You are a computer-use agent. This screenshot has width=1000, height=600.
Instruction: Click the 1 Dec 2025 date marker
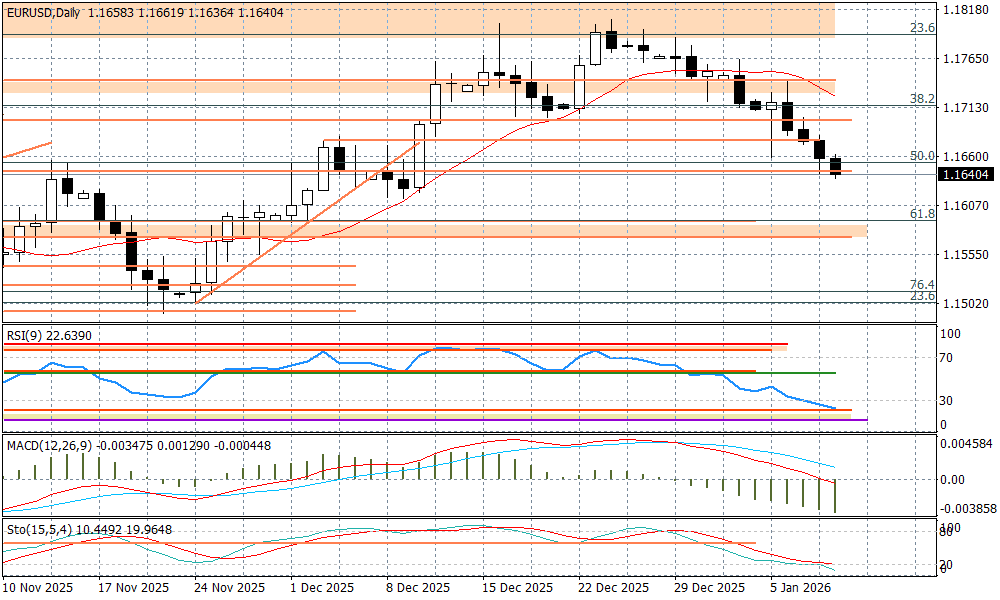(322, 587)
